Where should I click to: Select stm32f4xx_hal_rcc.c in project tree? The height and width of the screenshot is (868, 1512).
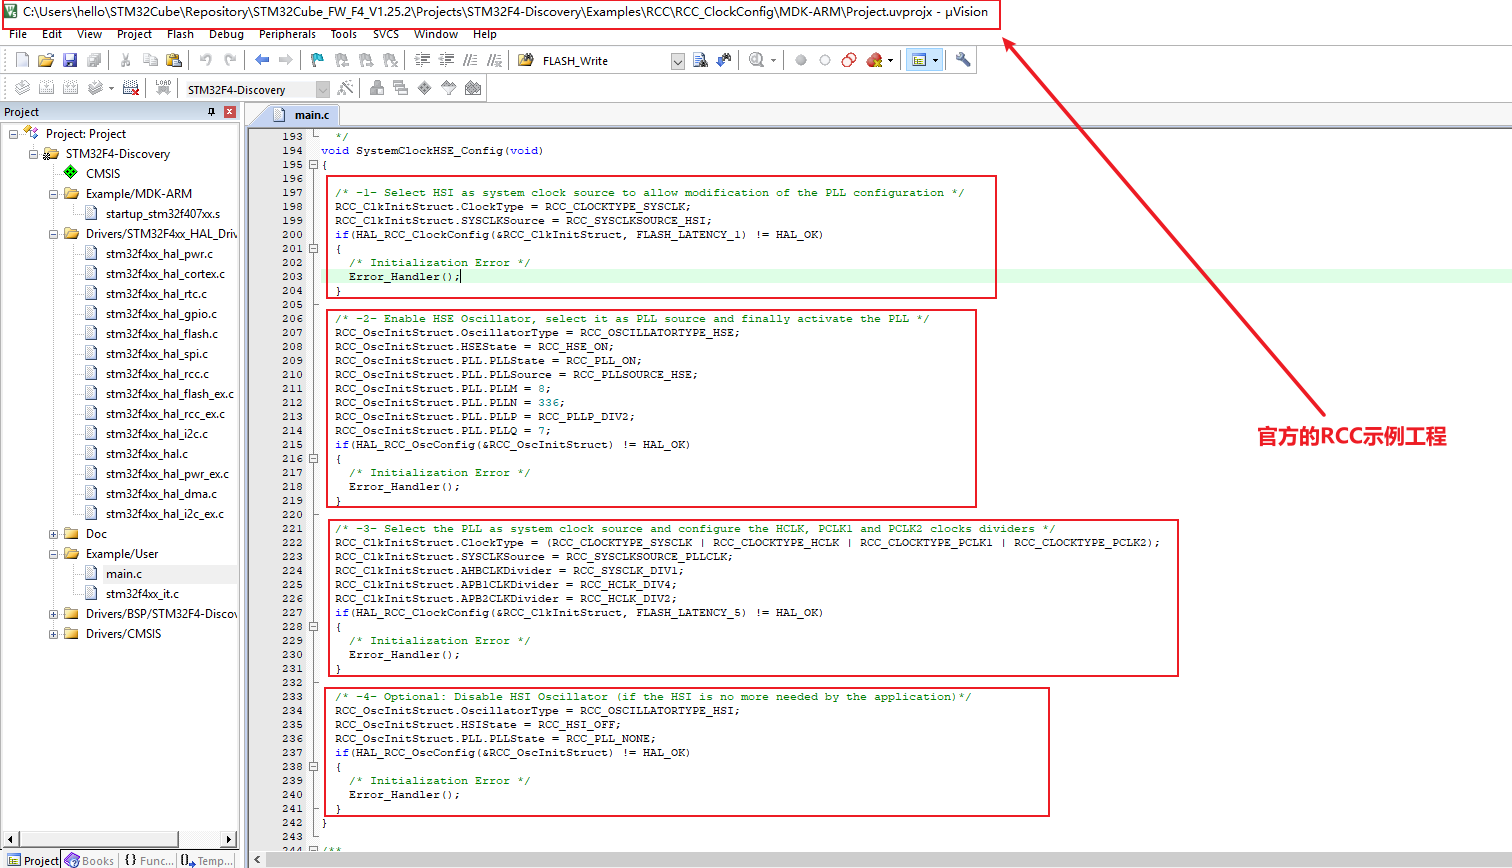pos(166,373)
